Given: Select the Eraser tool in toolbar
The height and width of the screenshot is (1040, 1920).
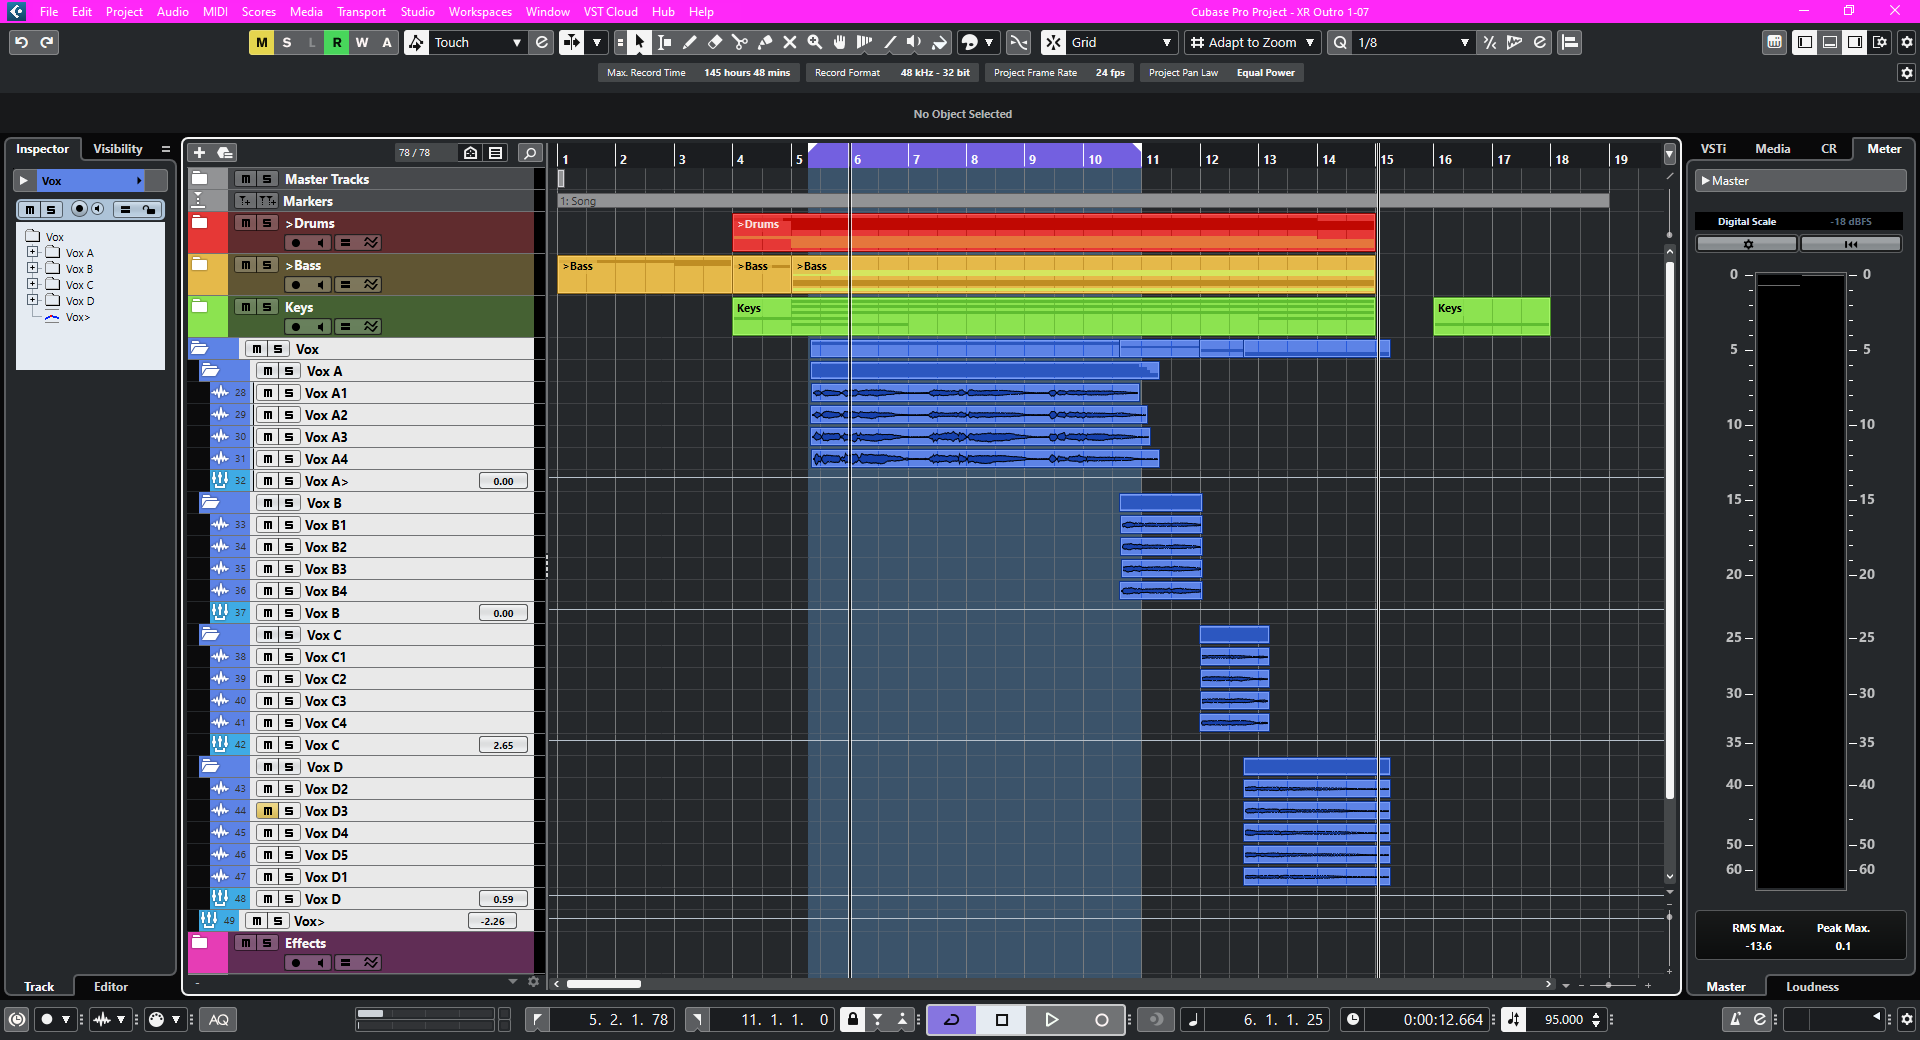Looking at the screenshot, I should pyautogui.click(x=714, y=42).
